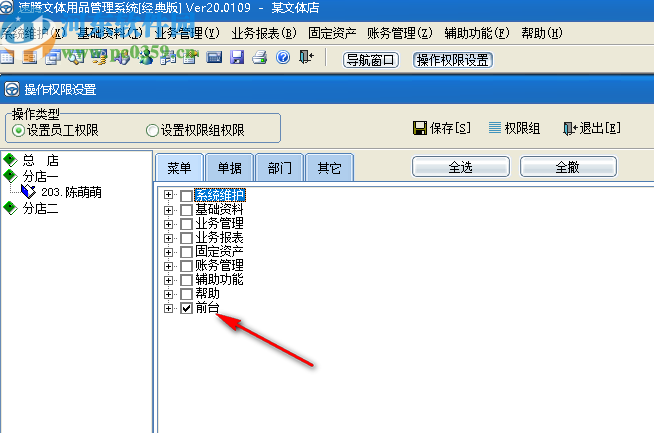Select employee 203.陈萌萌 in the tree
The height and width of the screenshot is (433, 654).
71,192
